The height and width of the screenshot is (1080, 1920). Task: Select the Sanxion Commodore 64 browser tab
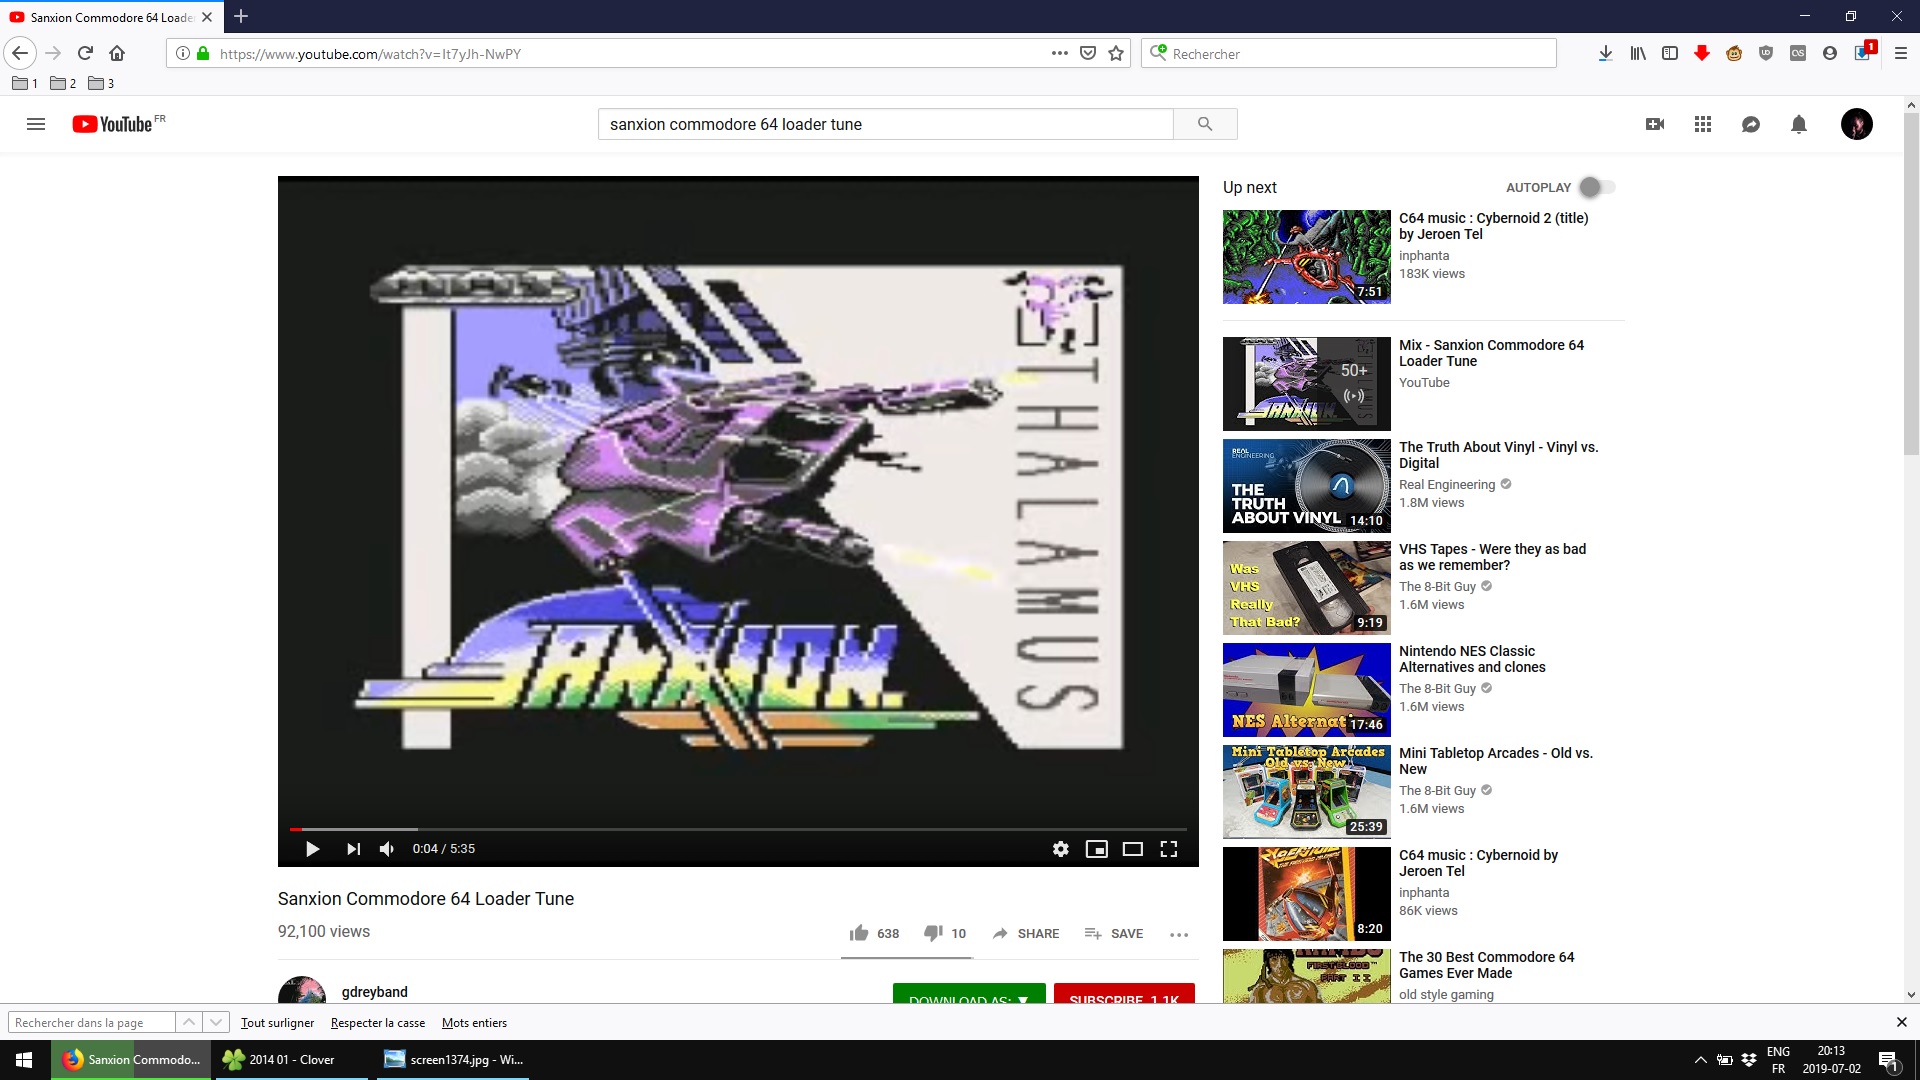pyautogui.click(x=110, y=17)
